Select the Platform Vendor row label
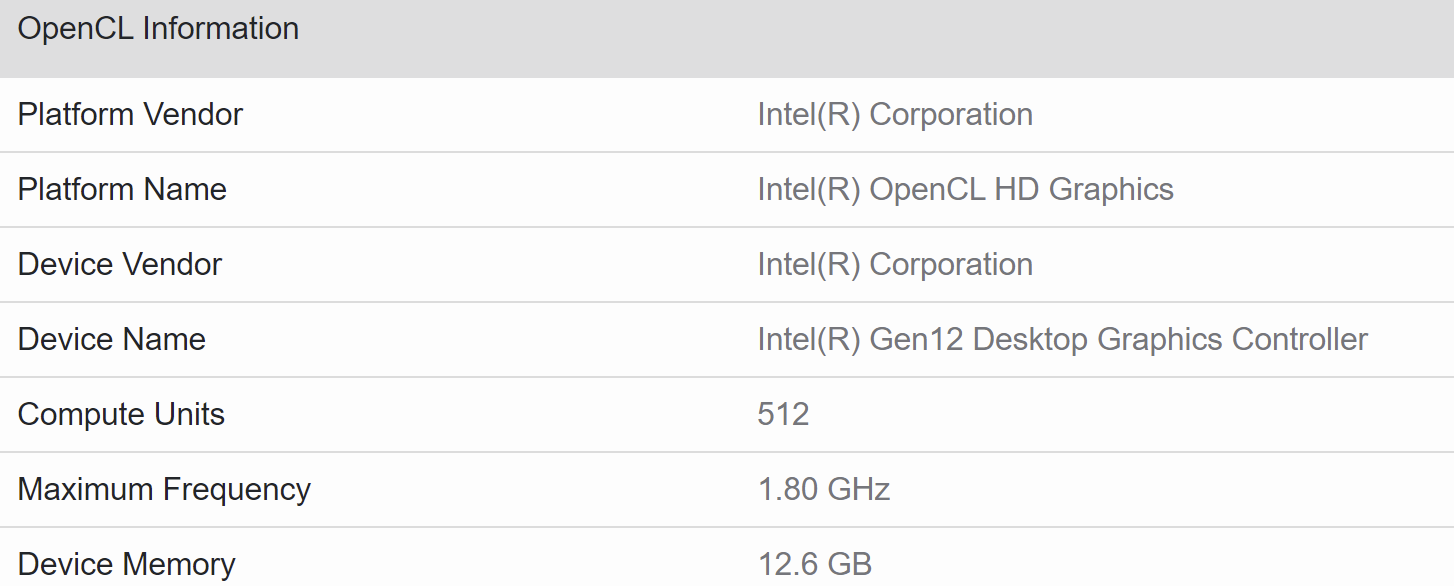The width and height of the screenshot is (1454, 586). point(130,115)
